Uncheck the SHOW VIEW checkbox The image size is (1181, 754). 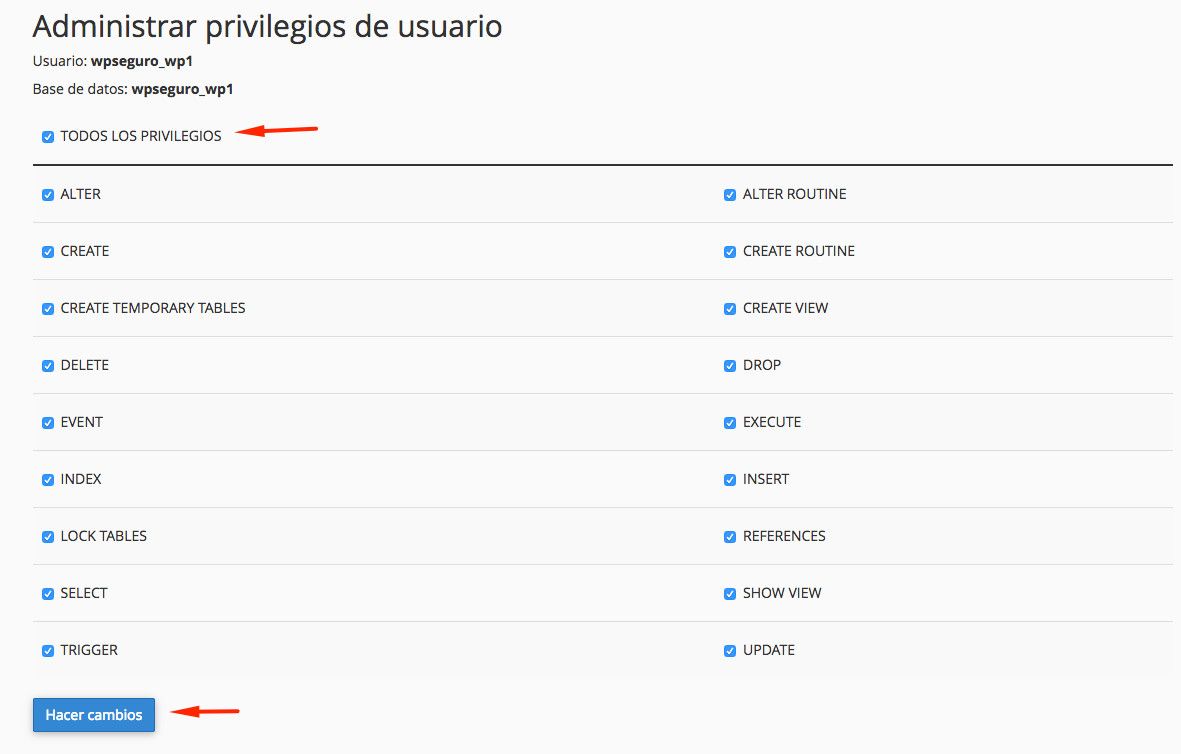coord(730,594)
